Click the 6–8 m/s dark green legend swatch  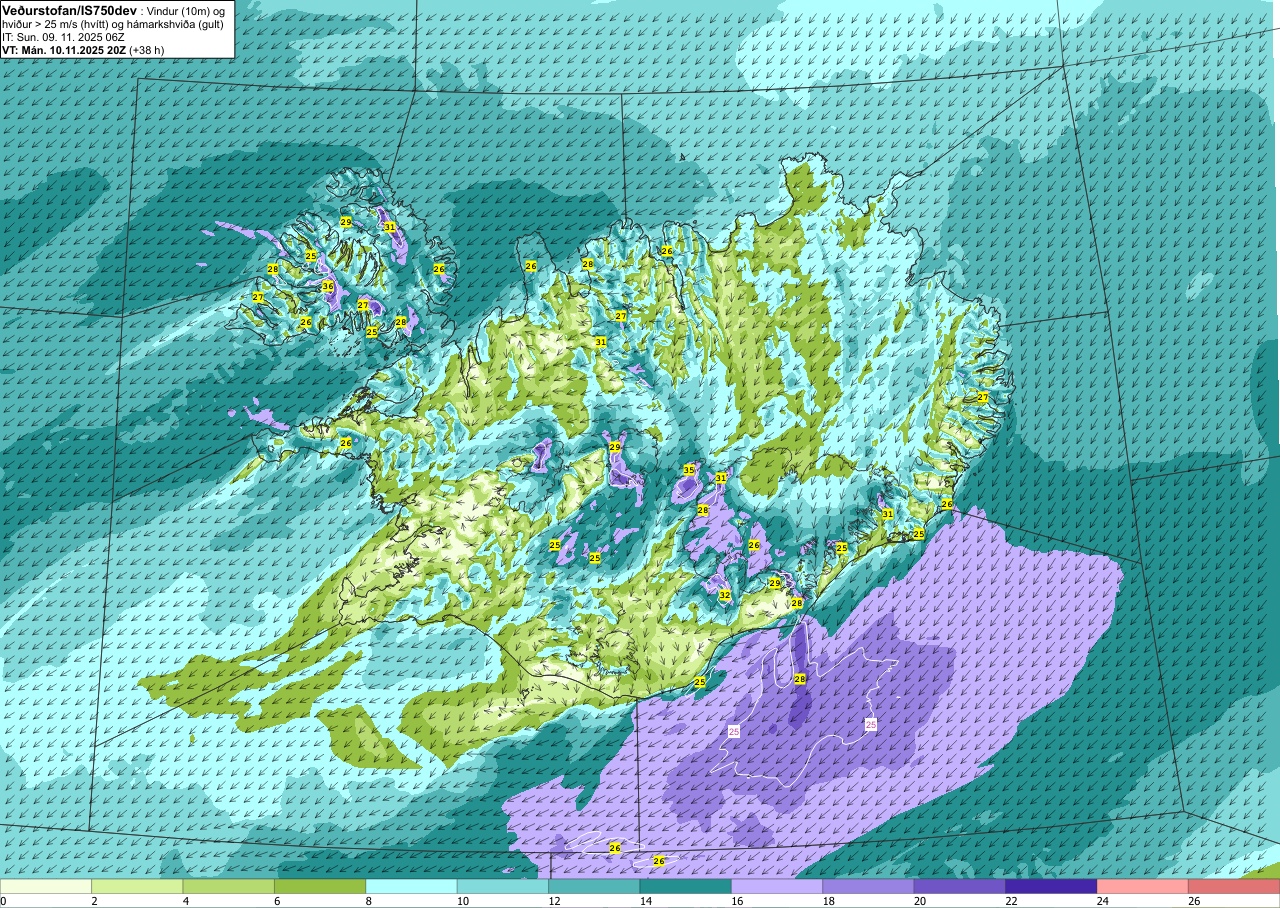click(x=320, y=886)
